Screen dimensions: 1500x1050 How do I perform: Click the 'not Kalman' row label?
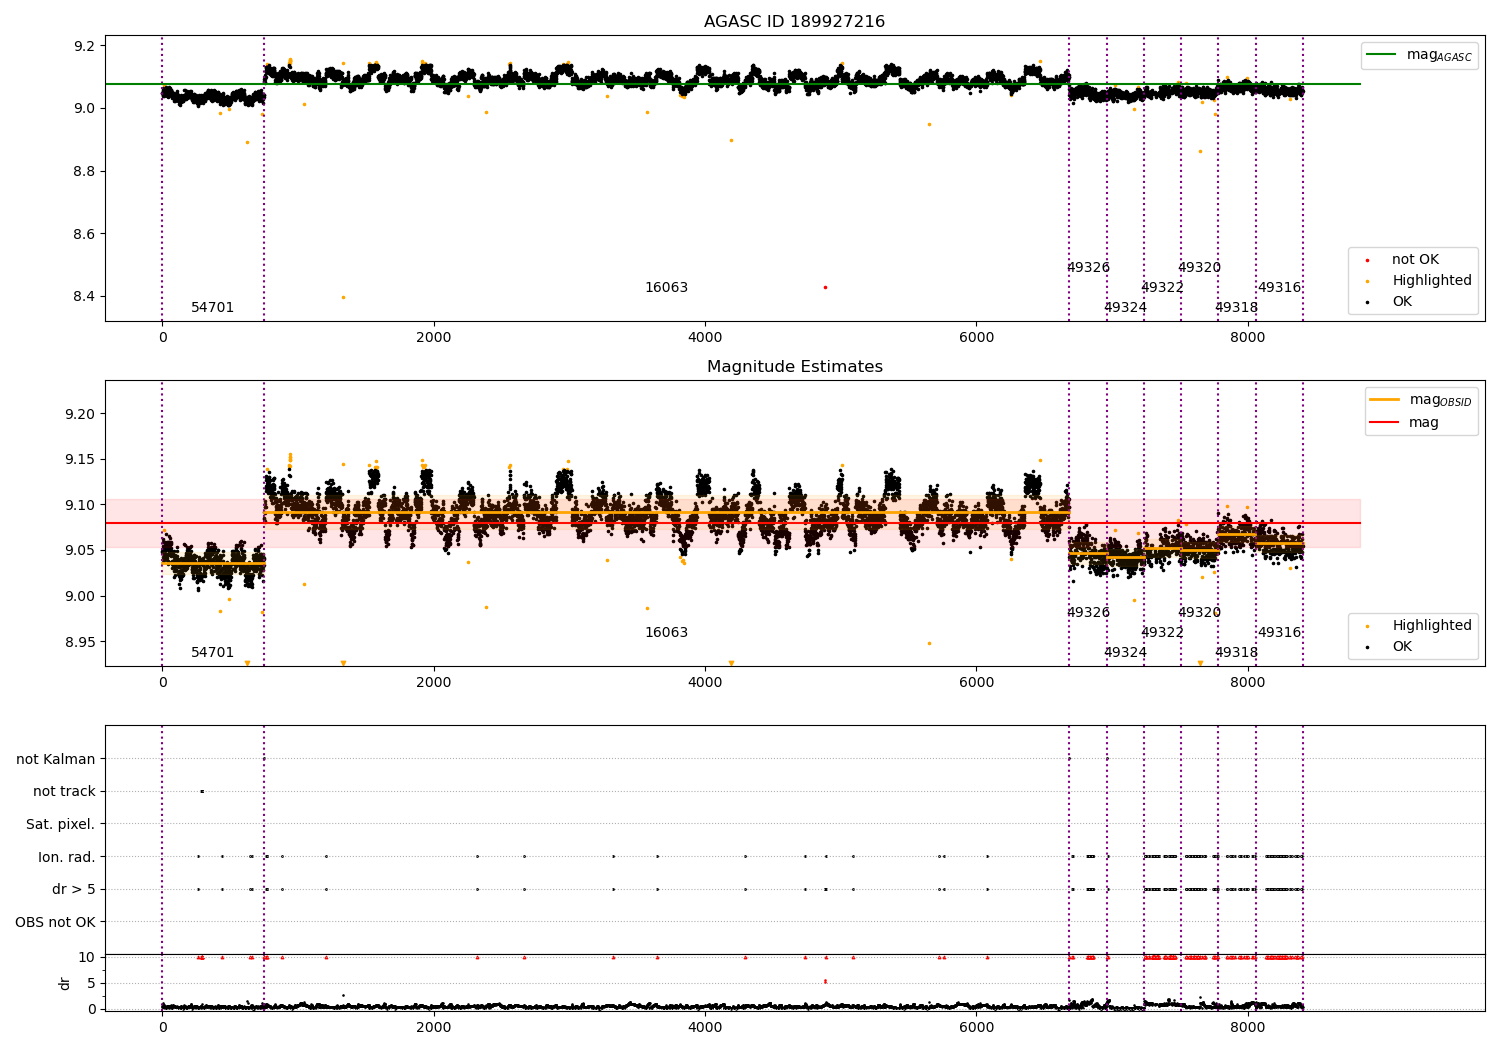(x=56, y=760)
